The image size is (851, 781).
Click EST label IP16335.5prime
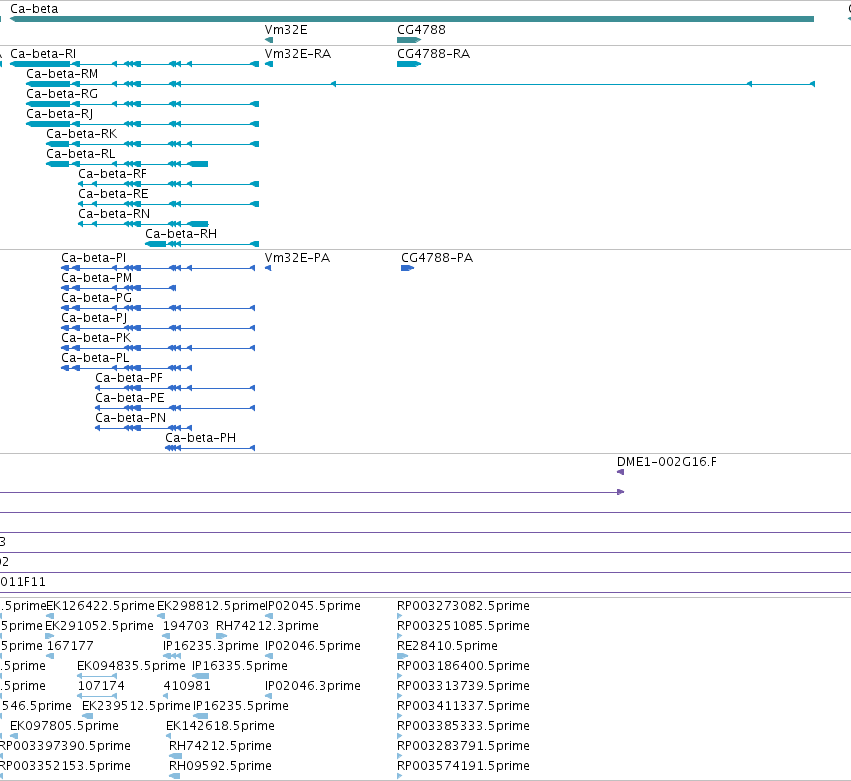point(240,666)
